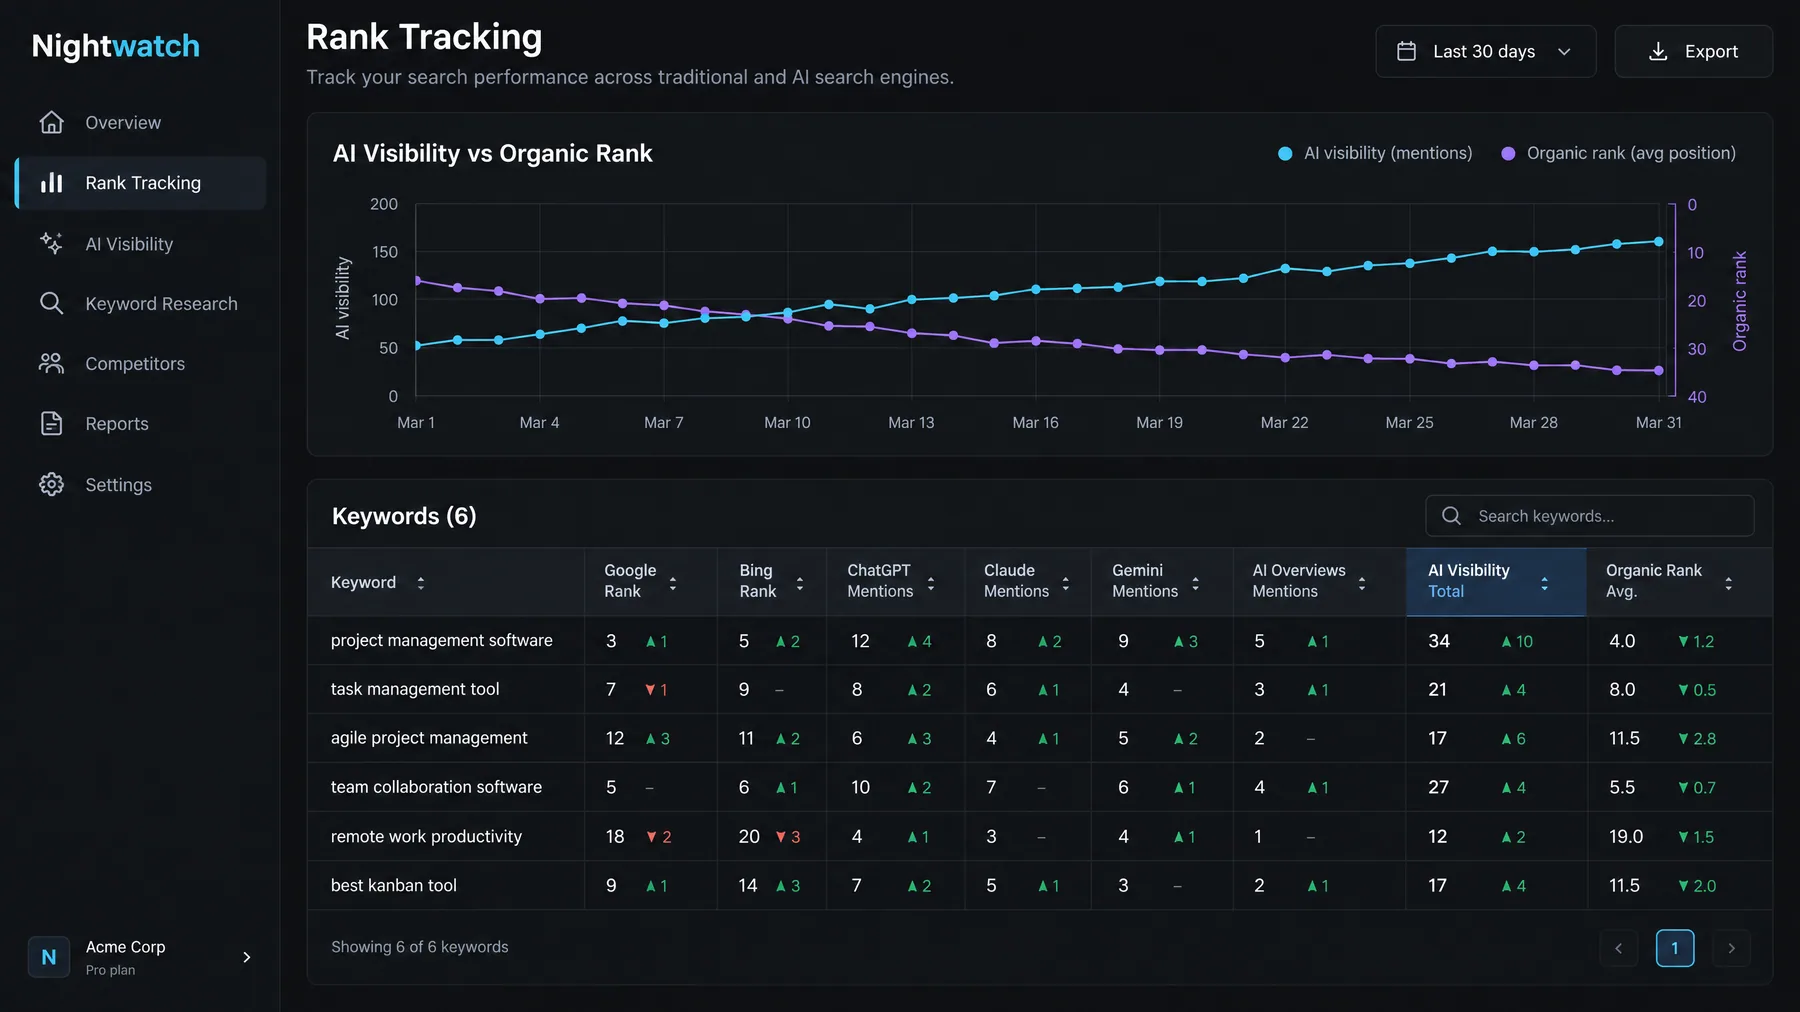
Task: Click the calendar icon in date selector
Action: 1406,51
